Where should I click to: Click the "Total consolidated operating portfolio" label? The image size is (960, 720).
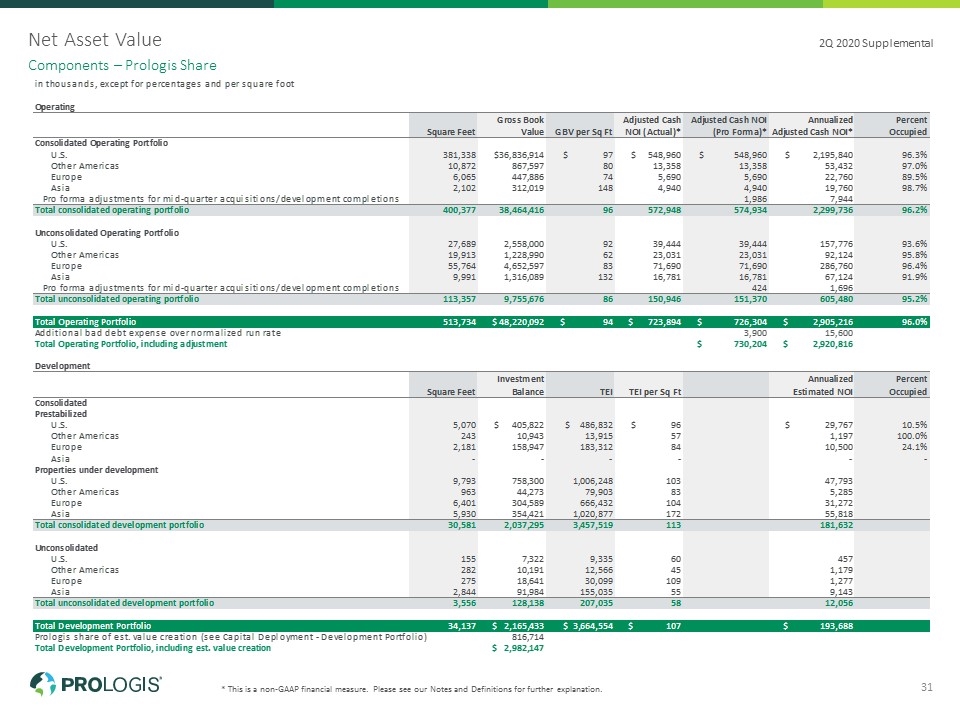(x=112, y=210)
